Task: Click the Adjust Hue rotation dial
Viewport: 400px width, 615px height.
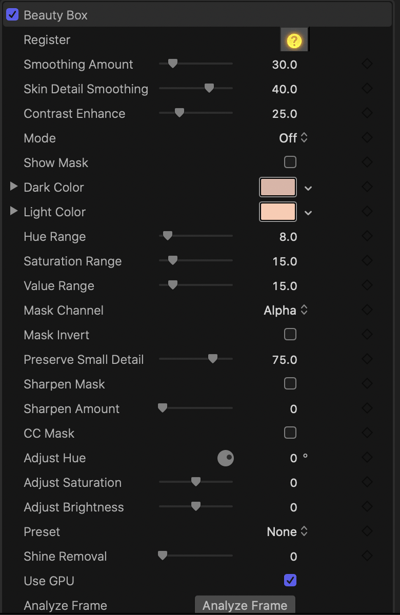Action: pos(225,458)
